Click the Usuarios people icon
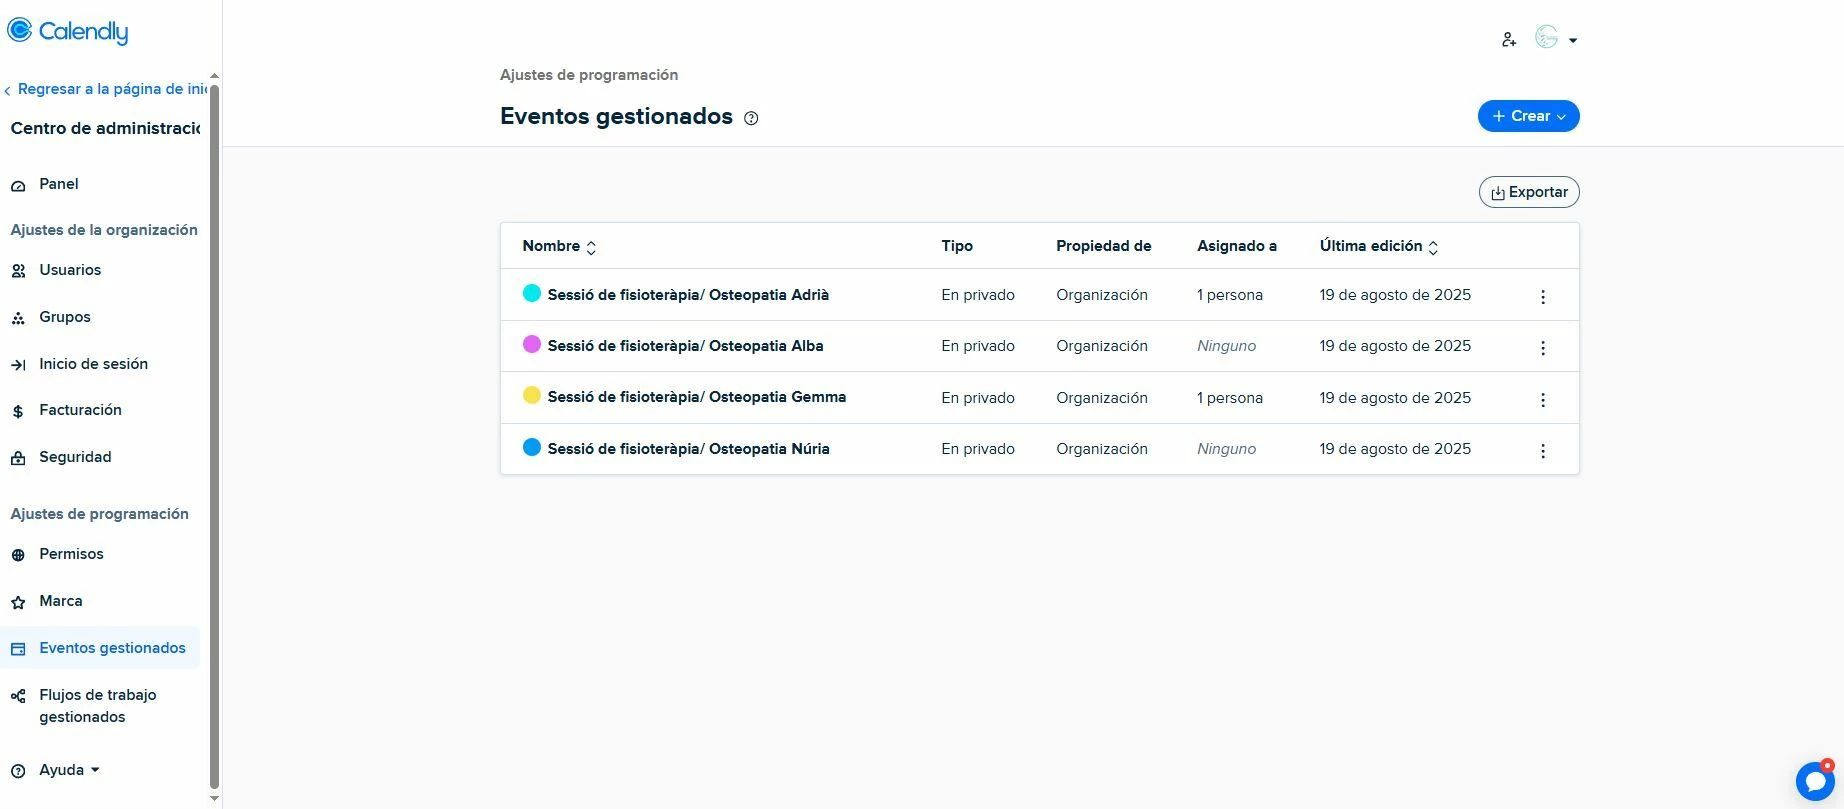The width and height of the screenshot is (1844, 809). coord(18,271)
